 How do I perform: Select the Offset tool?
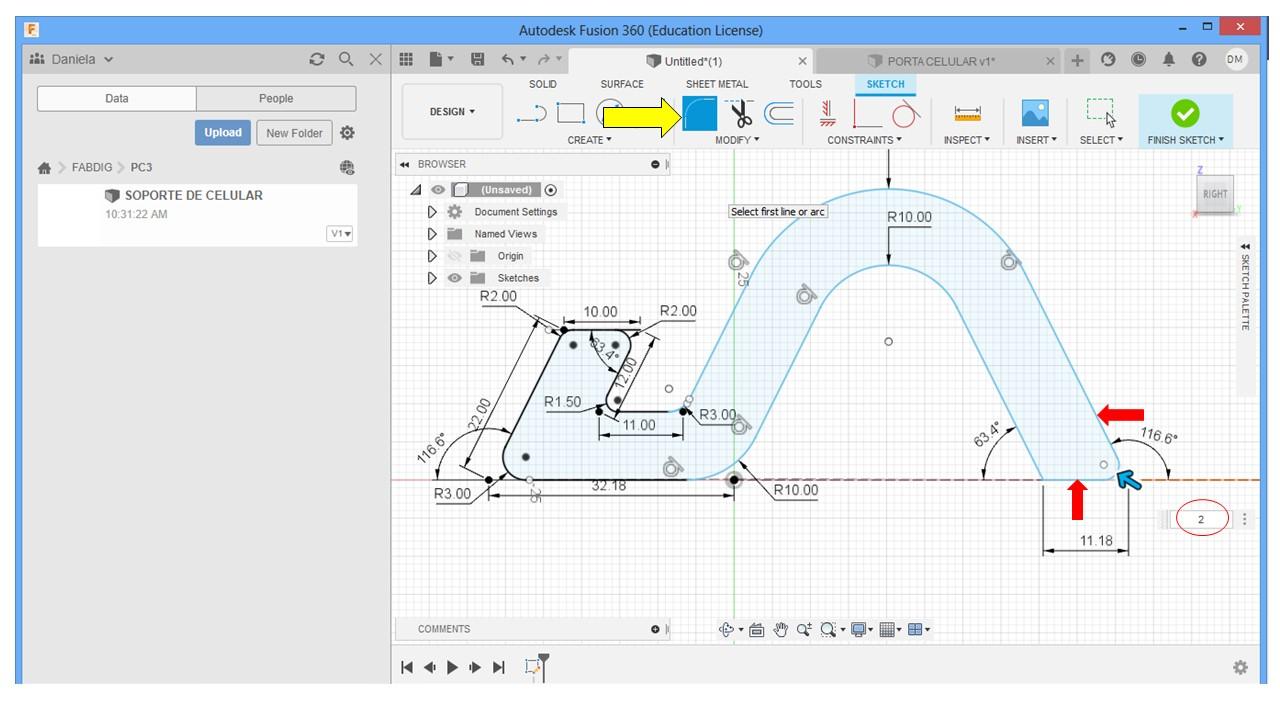click(x=780, y=113)
